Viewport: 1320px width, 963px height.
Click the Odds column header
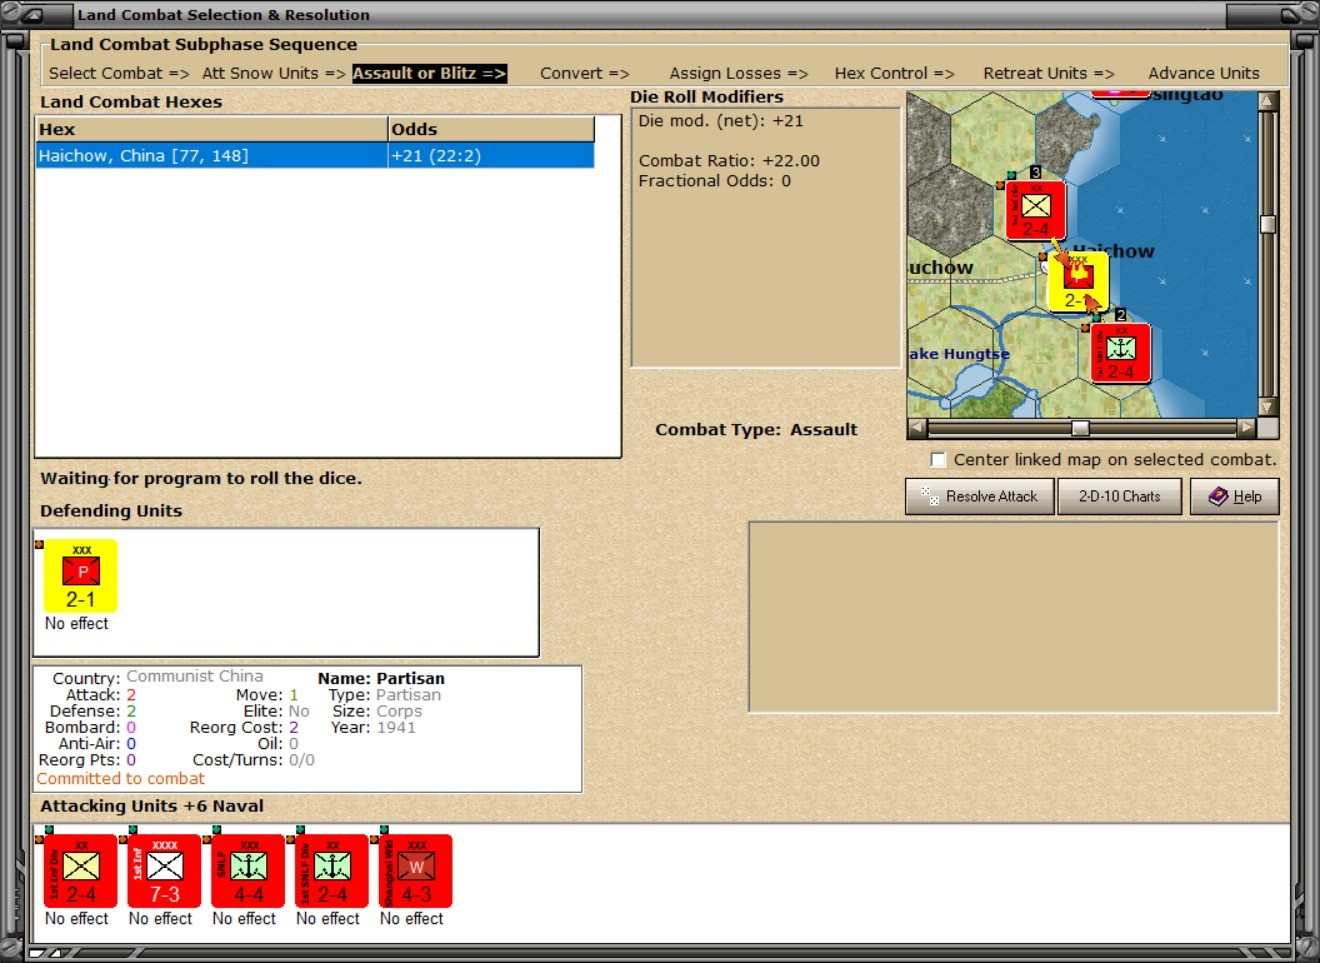[491, 129]
